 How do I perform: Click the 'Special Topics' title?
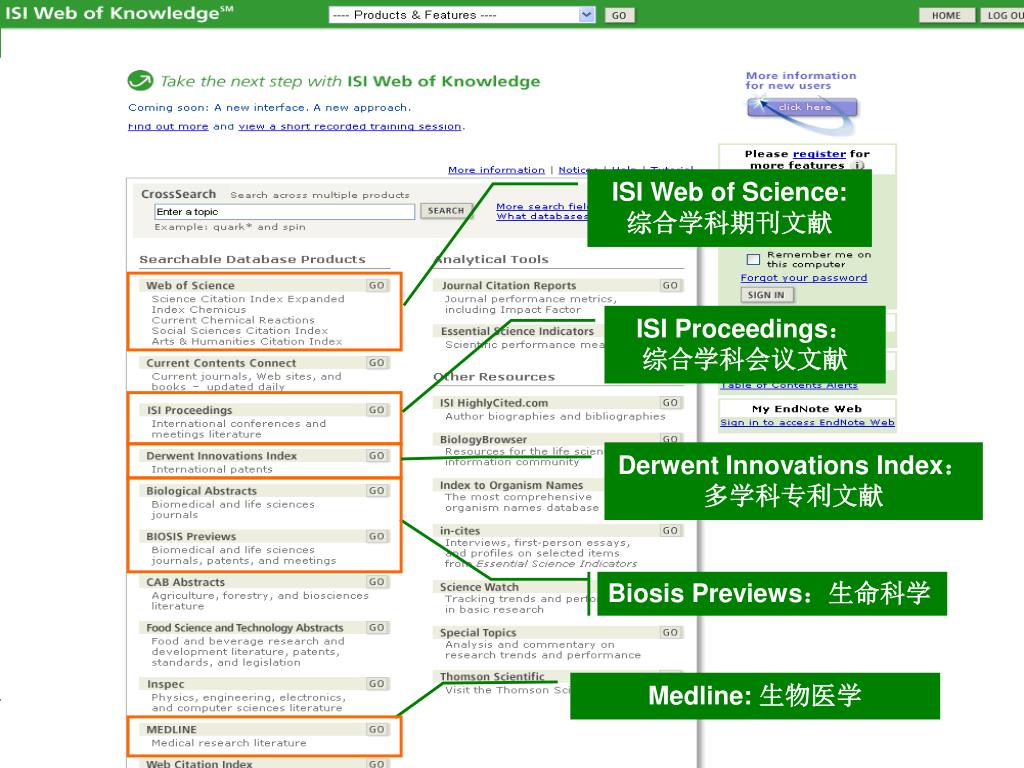pos(478,633)
